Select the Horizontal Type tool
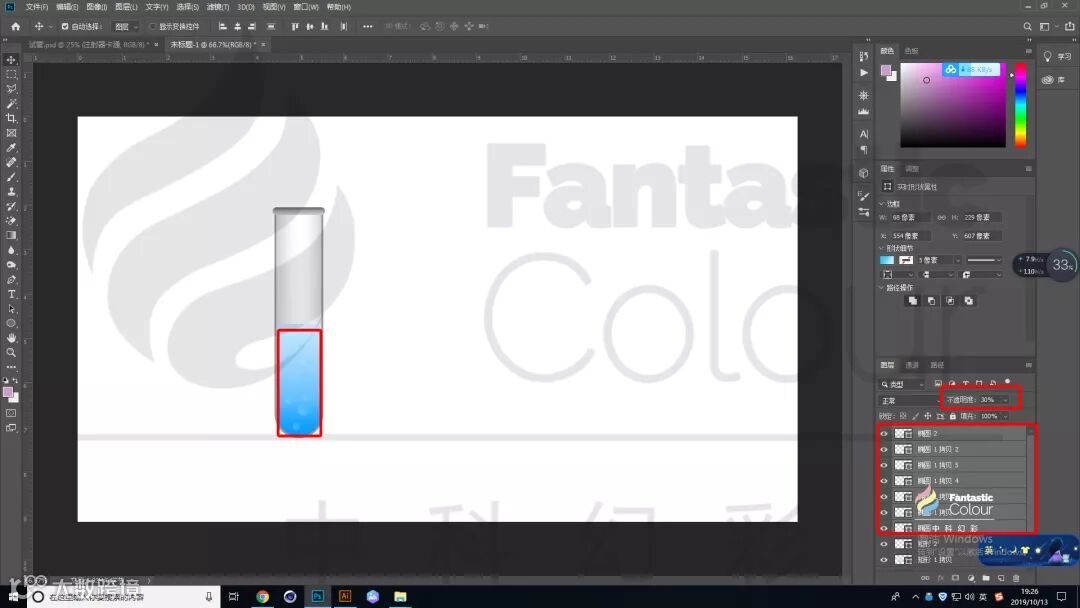Screen dimensions: 1080x608 [x=11, y=294]
